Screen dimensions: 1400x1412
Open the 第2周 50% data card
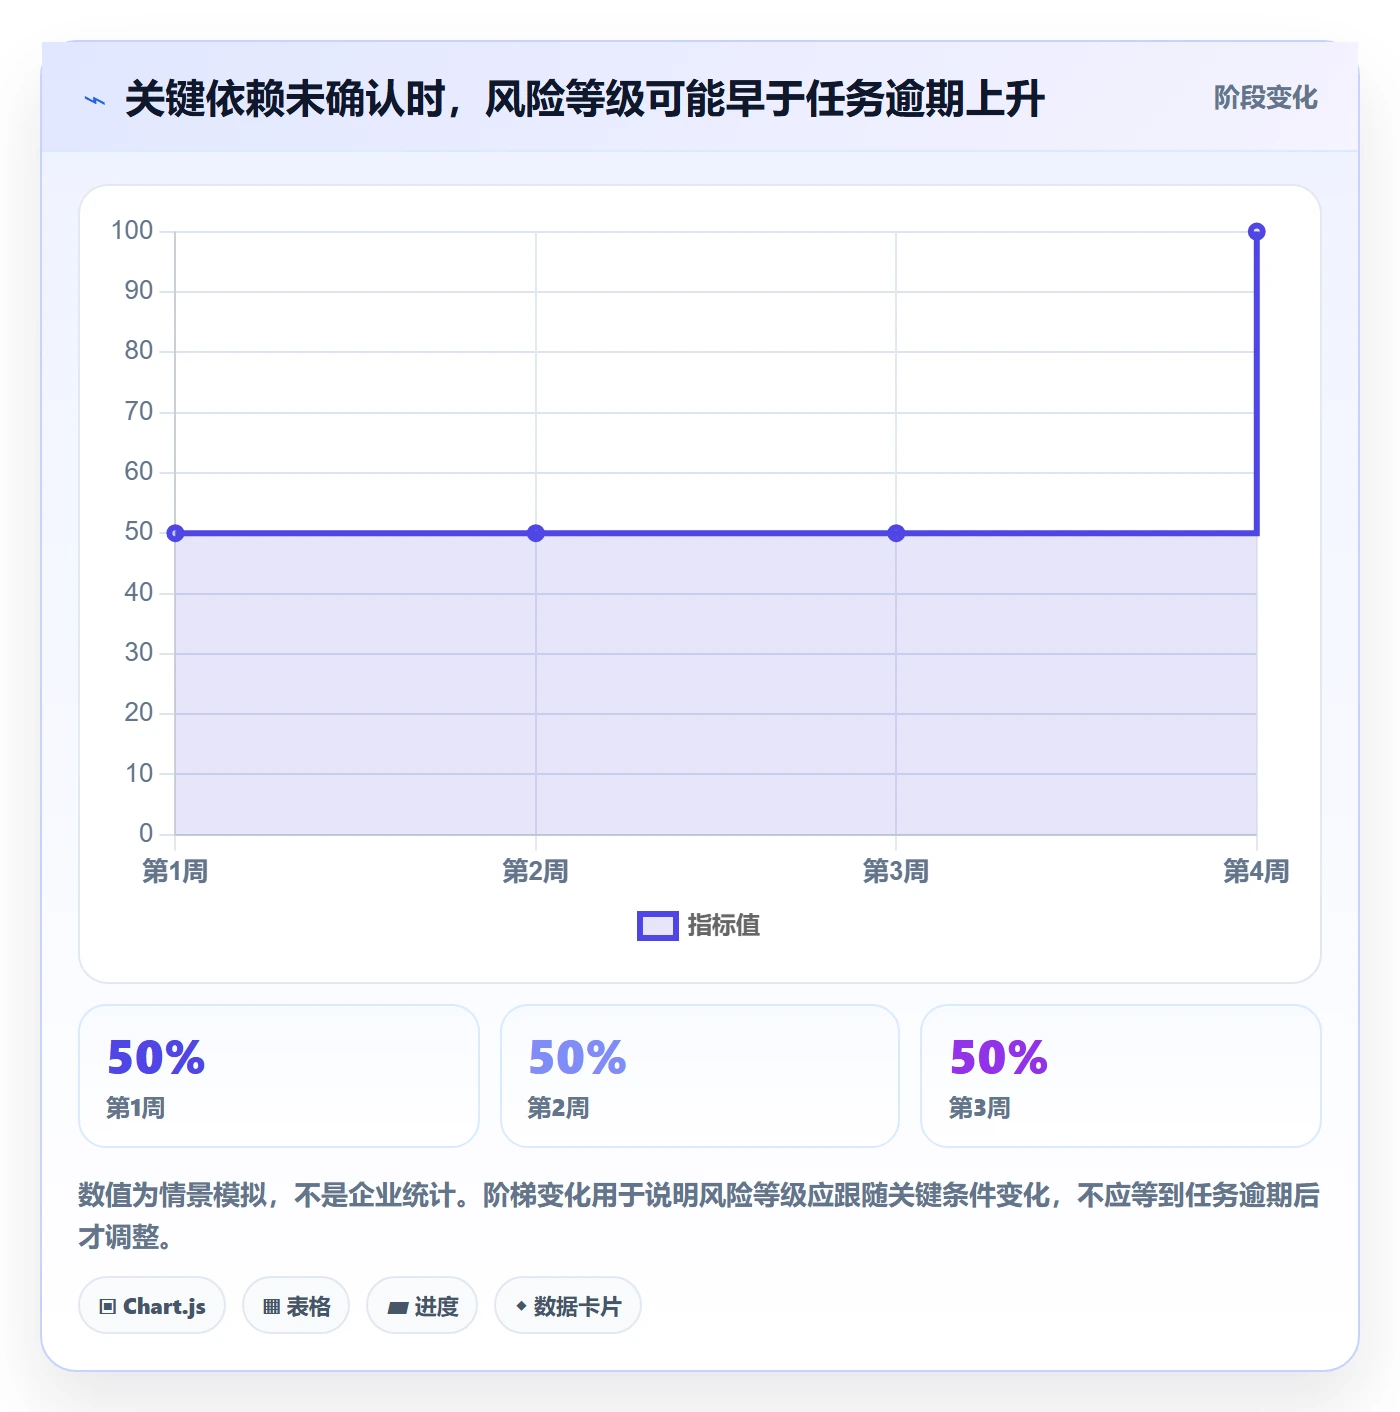coord(700,1076)
